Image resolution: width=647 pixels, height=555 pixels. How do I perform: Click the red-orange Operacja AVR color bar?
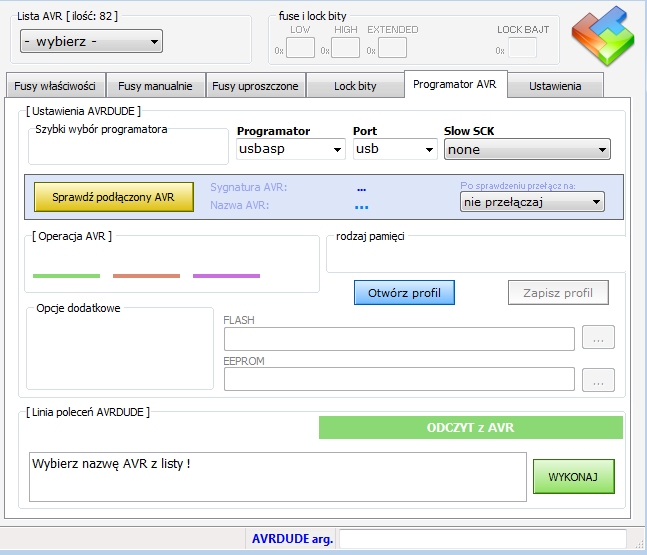point(146,276)
